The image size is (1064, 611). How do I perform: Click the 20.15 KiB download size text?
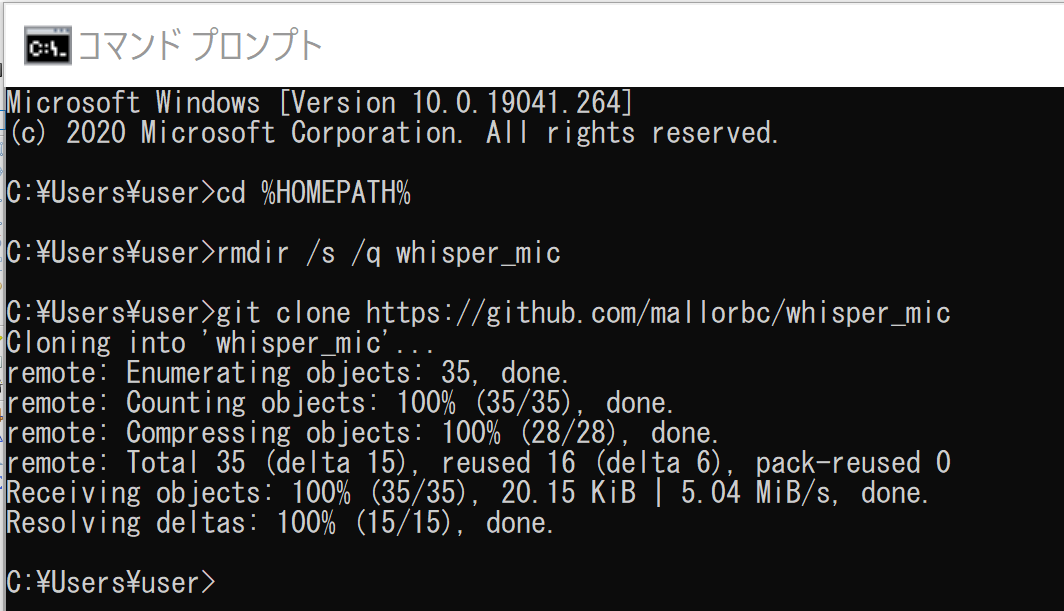[569, 493]
